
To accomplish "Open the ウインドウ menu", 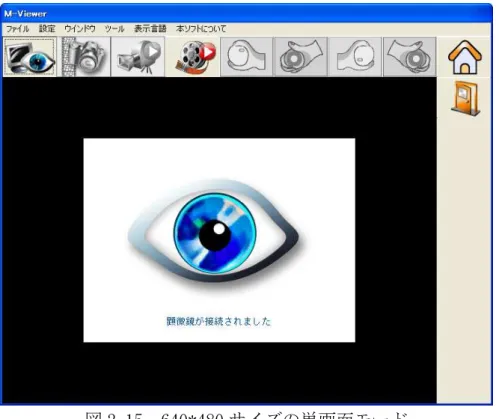I will click(x=80, y=29).
